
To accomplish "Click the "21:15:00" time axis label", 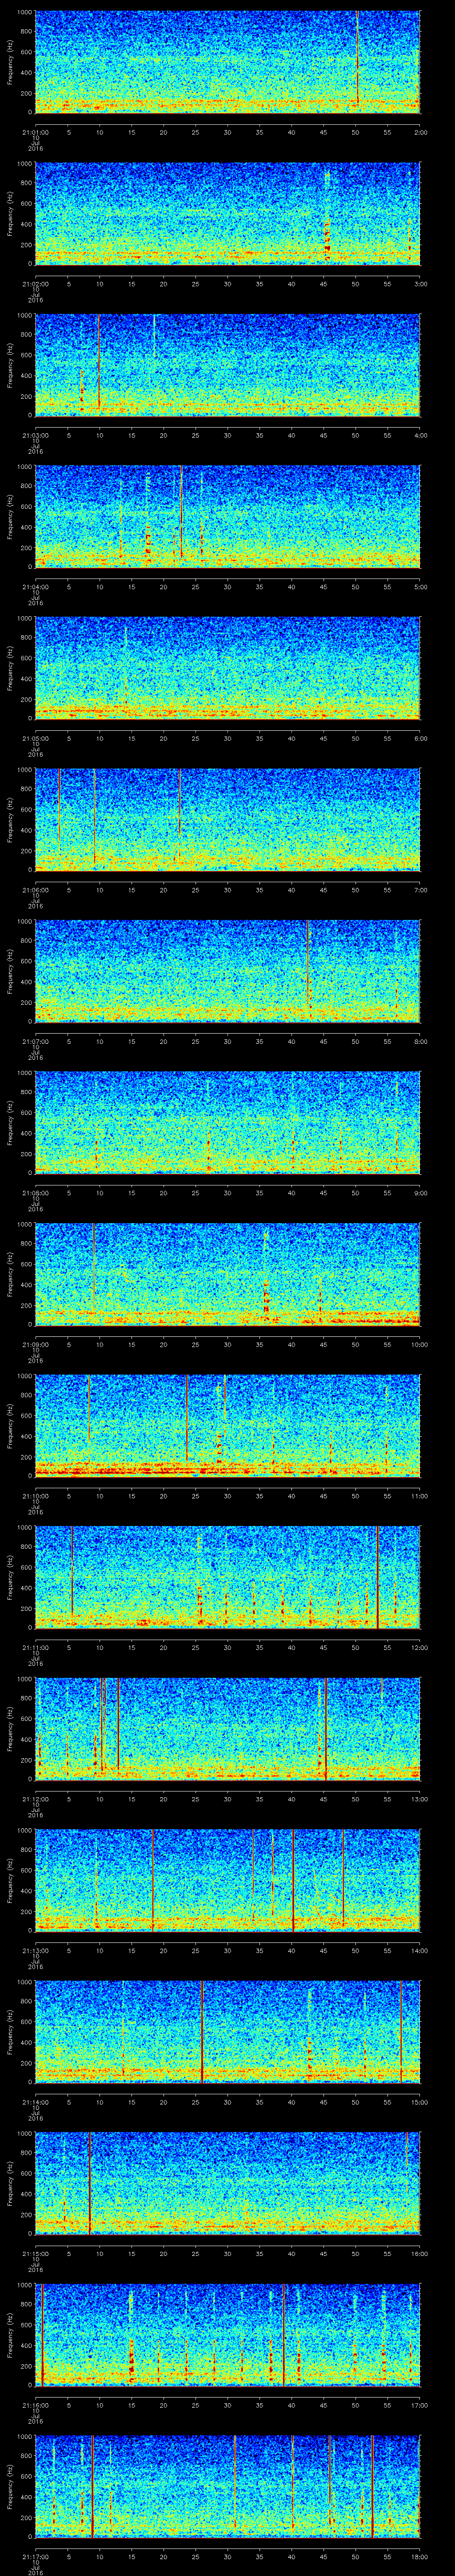I will [x=35, y=2252].
